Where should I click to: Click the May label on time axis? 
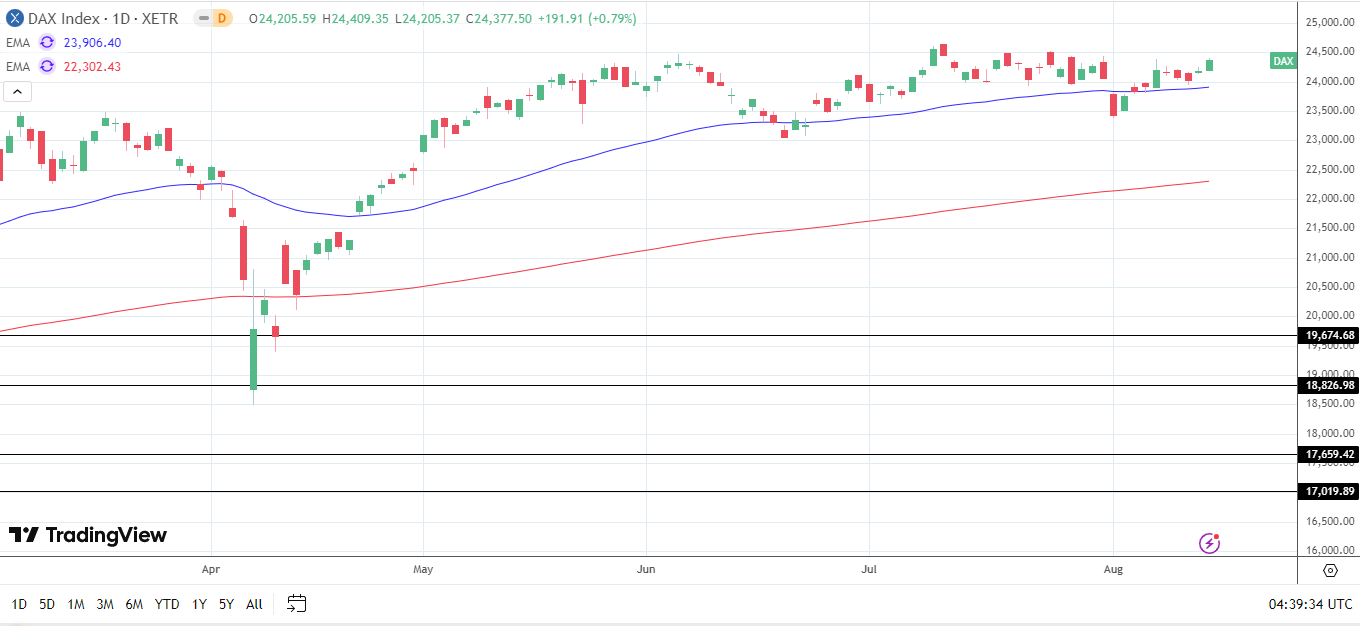pyautogui.click(x=423, y=570)
